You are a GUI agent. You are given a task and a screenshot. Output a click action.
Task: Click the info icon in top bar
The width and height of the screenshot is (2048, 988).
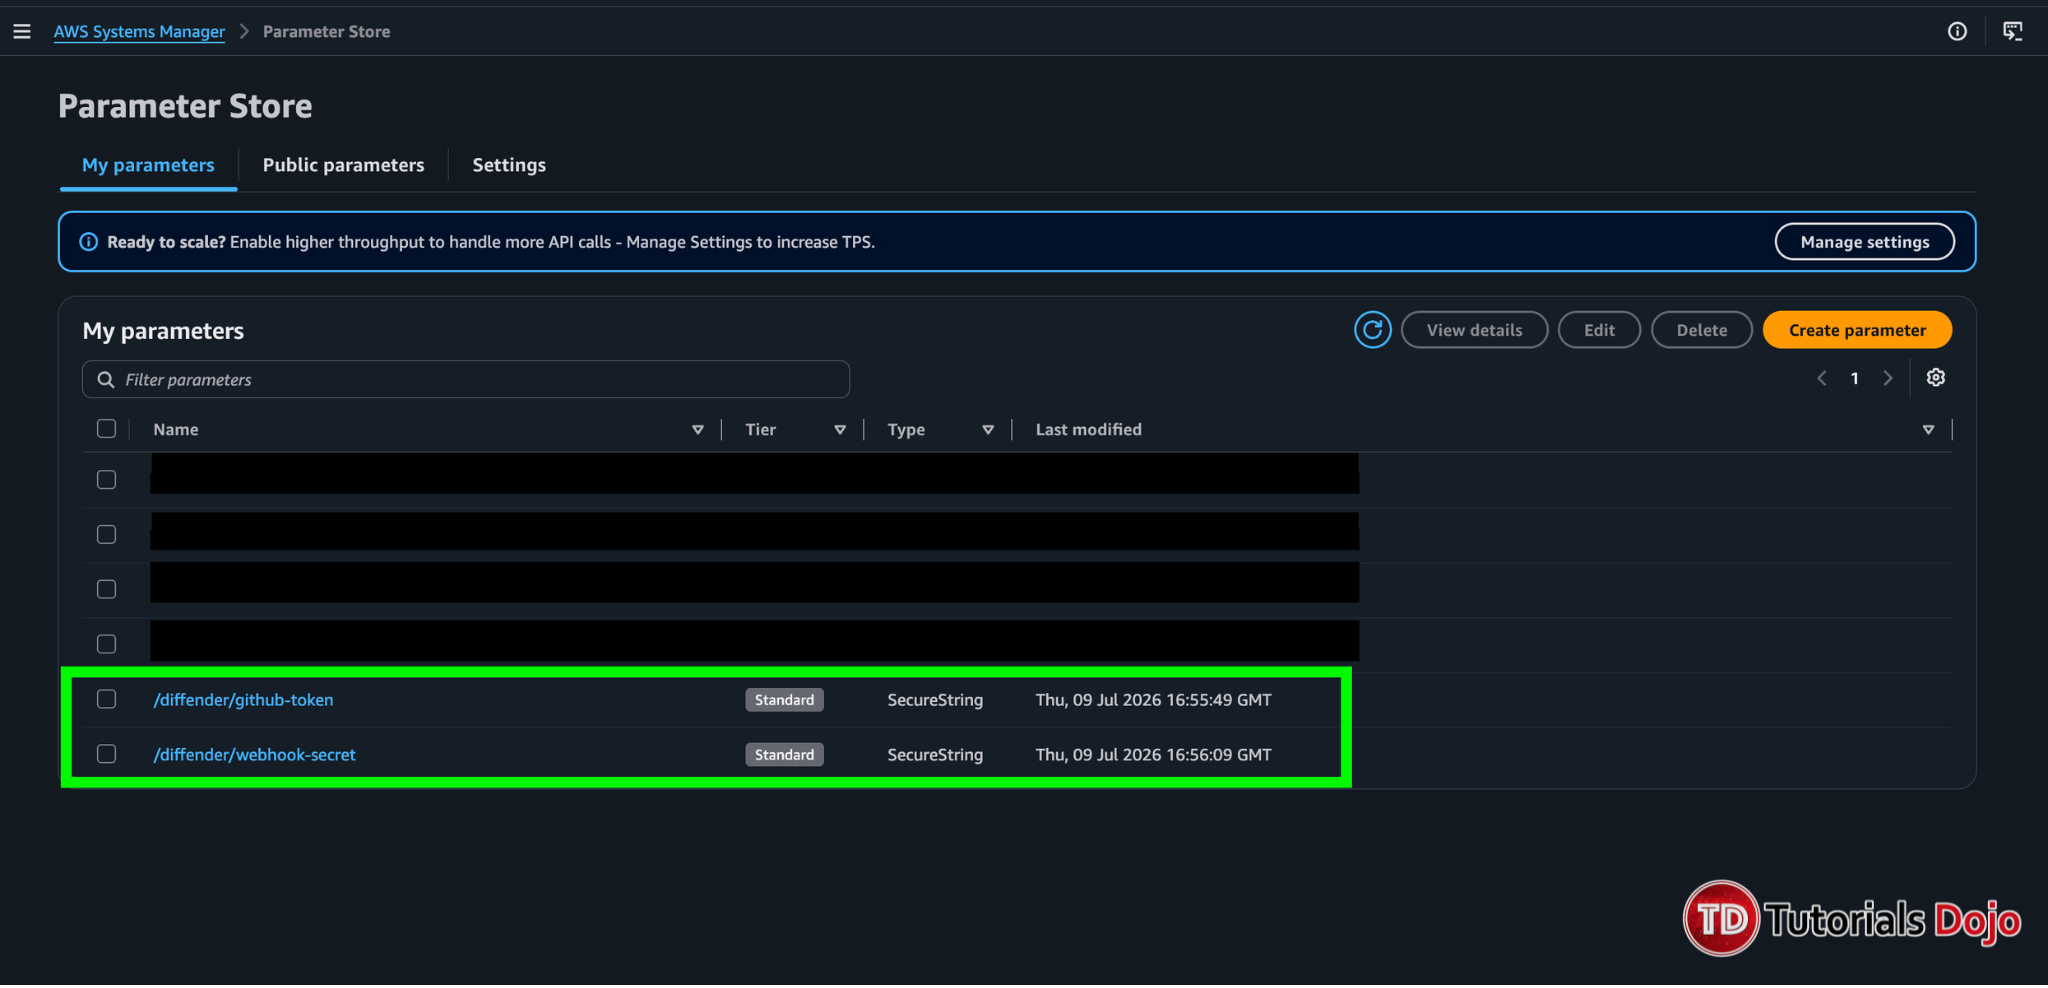1957,32
